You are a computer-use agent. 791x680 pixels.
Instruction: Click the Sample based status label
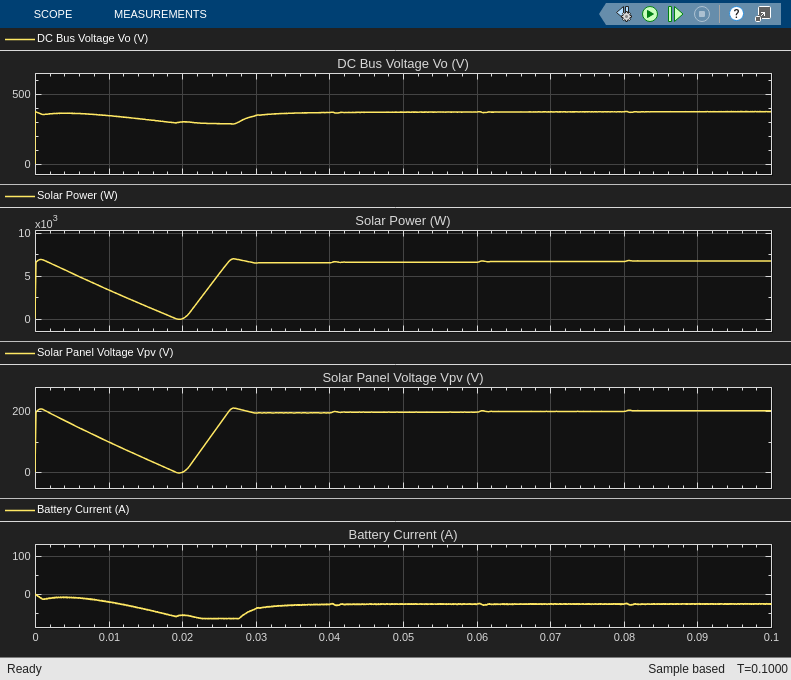[686, 669]
